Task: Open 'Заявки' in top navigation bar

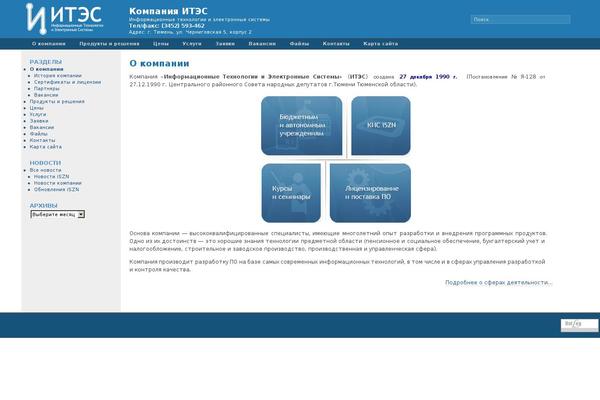Action: [x=225, y=44]
